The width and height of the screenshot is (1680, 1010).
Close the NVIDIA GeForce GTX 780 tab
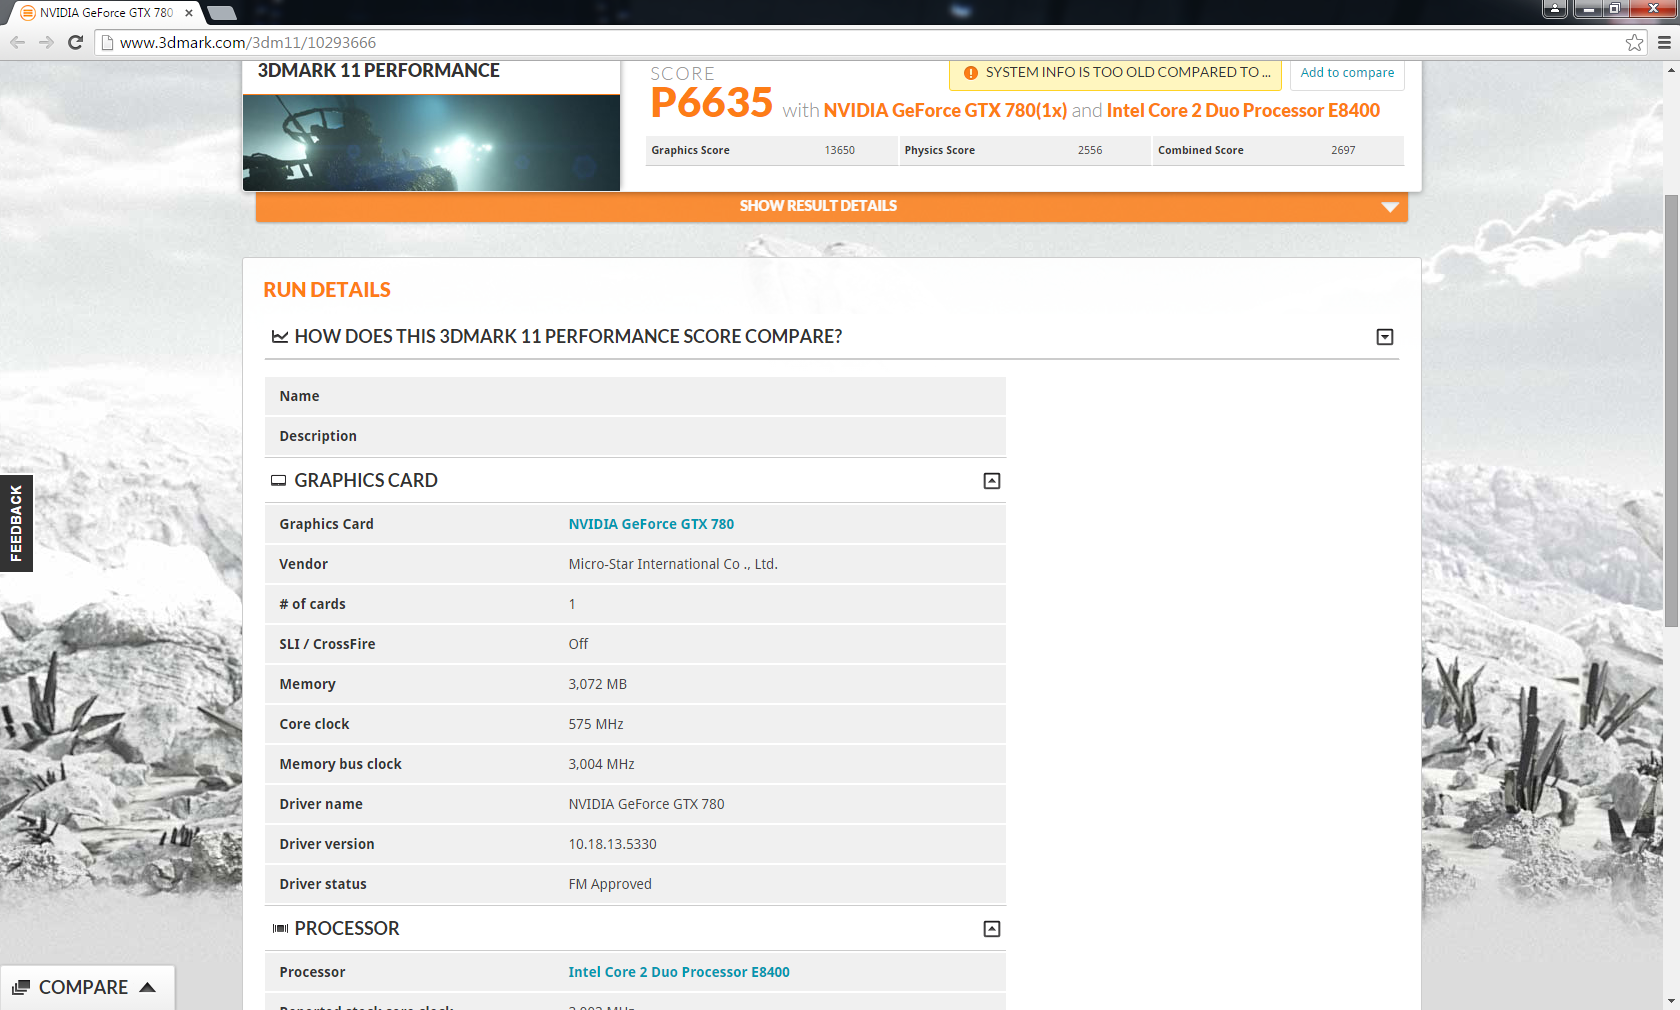pos(189,13)
